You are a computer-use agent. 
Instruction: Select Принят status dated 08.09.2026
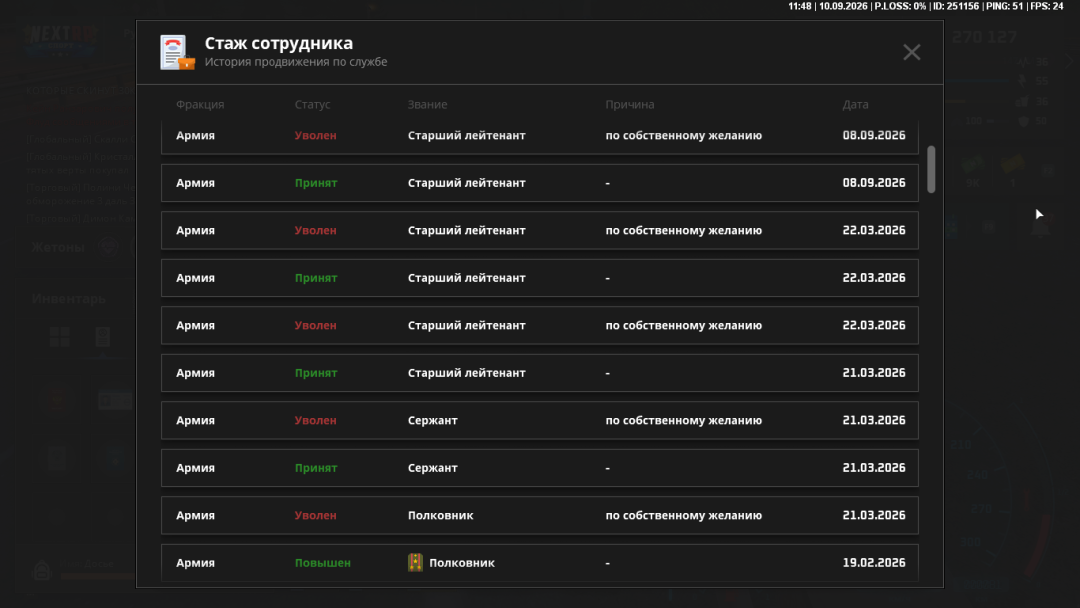[x=316, y=183]
